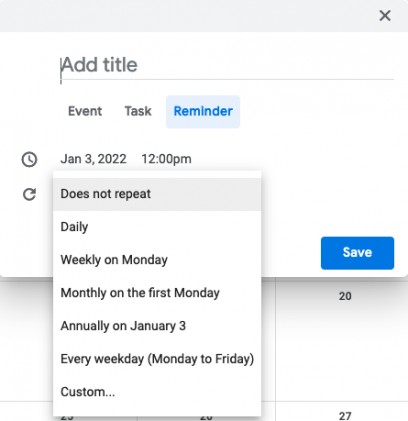Screen dimensions: 408x421
Task: Choose Does not repeat option
Action: (157, 194)
